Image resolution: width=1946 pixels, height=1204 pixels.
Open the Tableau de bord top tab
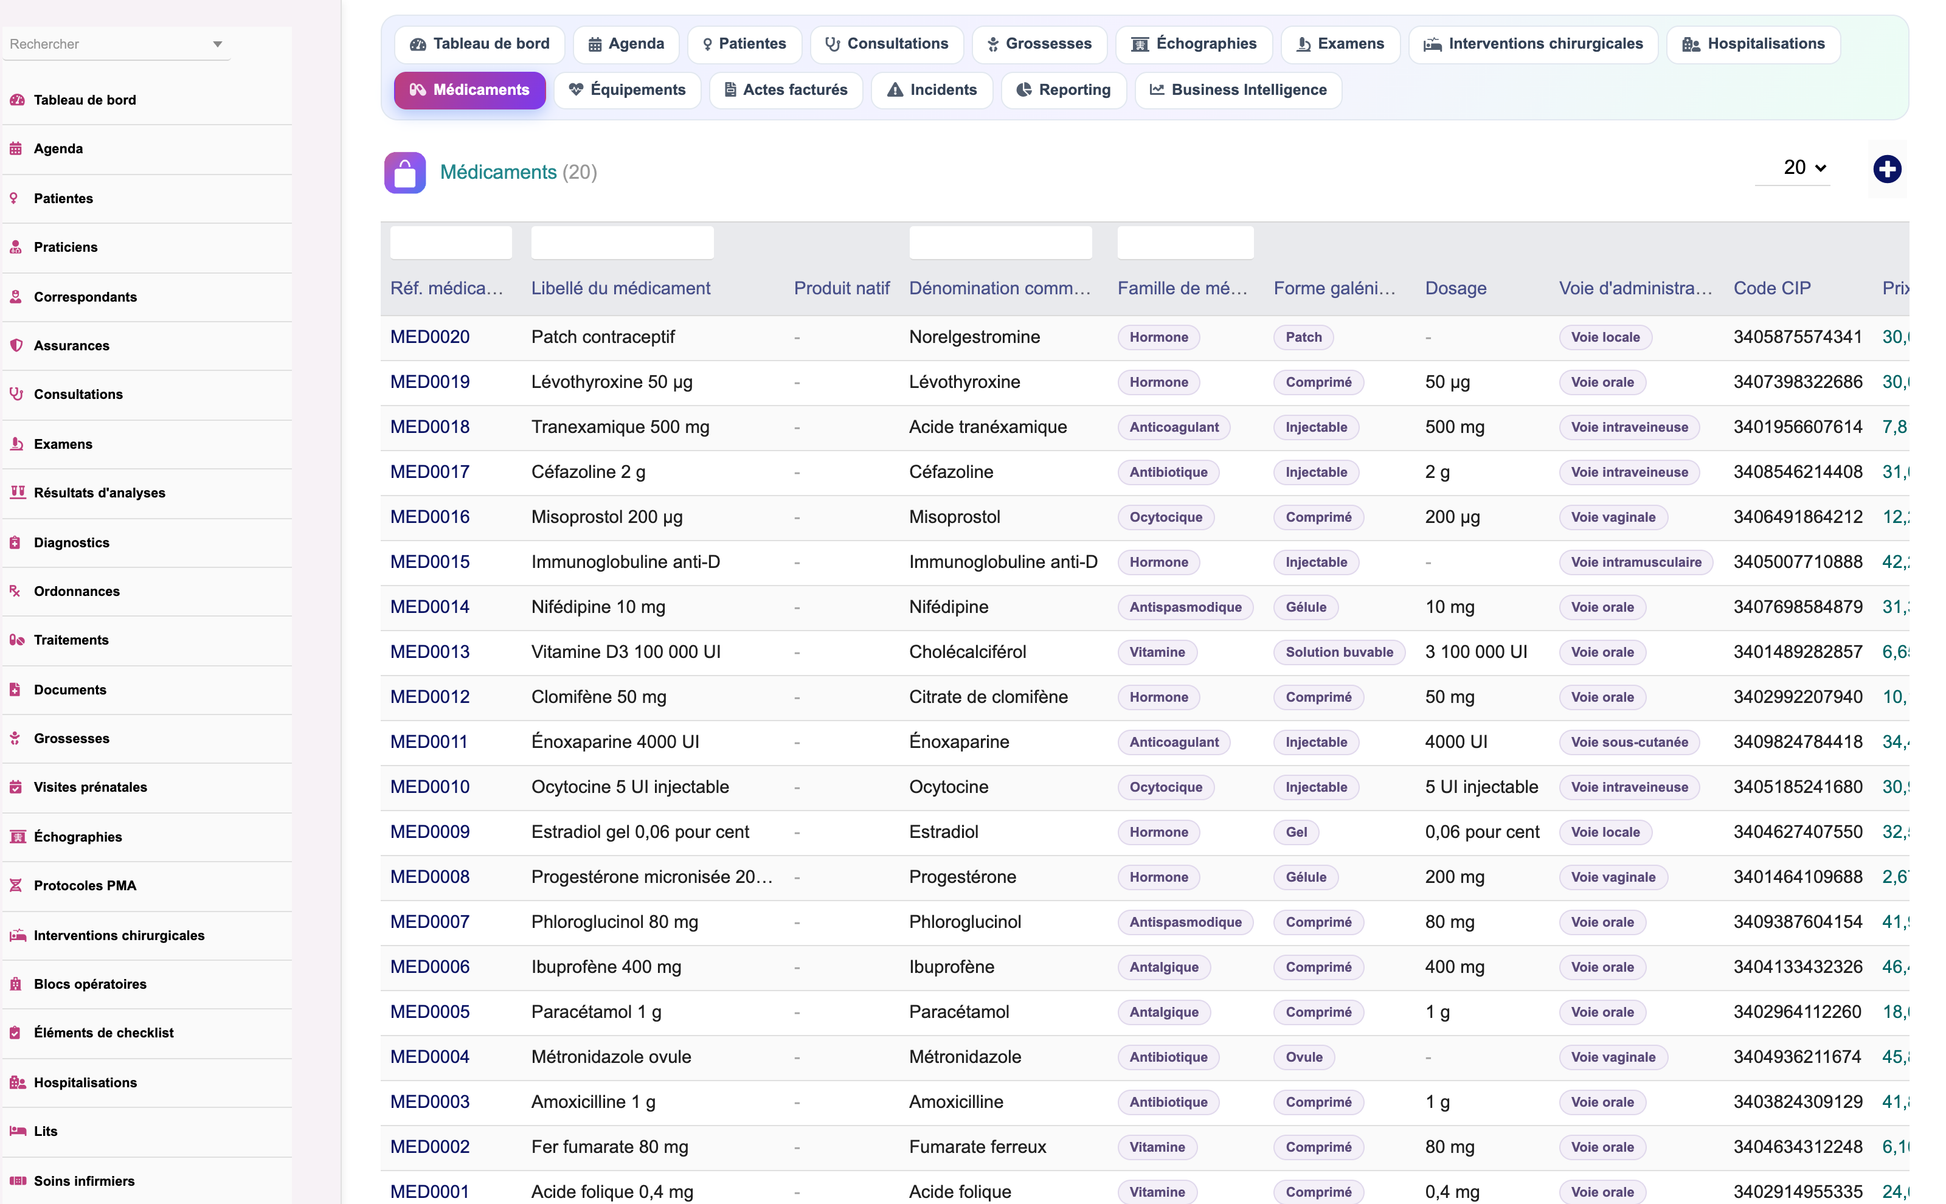480,44
